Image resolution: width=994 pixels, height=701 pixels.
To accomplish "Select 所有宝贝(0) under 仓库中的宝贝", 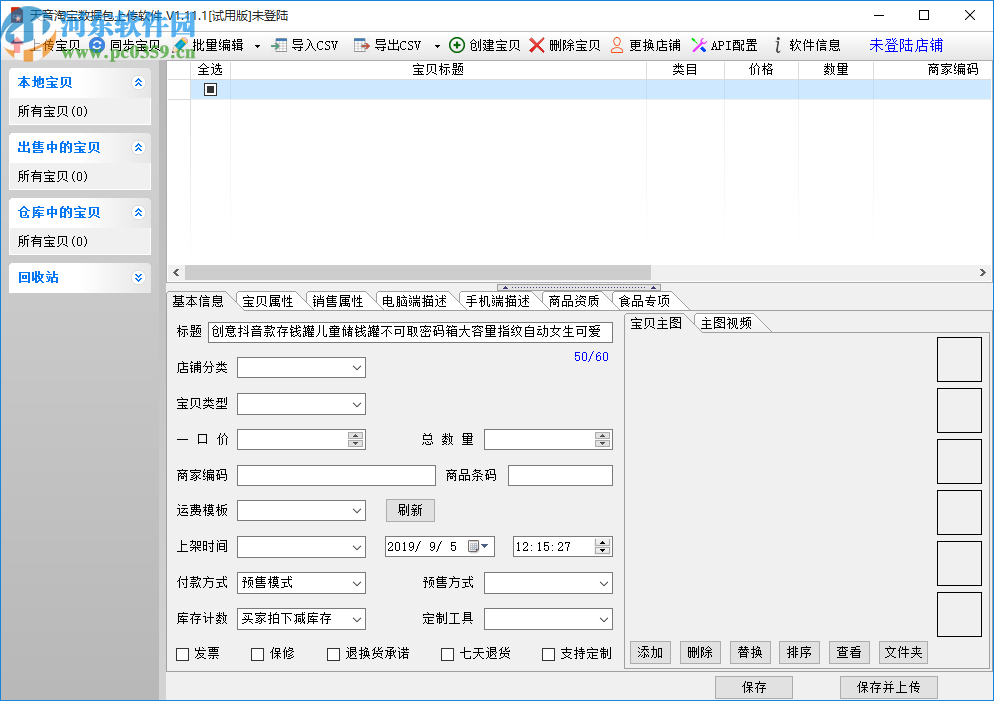I will click(53, 241).
